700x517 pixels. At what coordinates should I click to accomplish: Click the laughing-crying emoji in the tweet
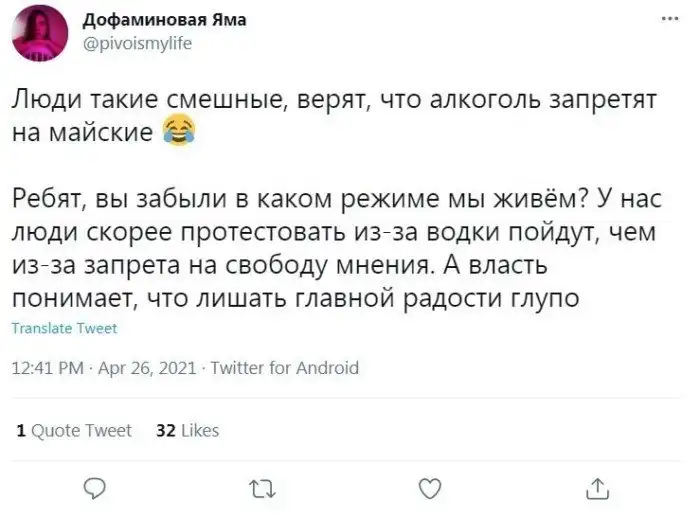[177, 130]
